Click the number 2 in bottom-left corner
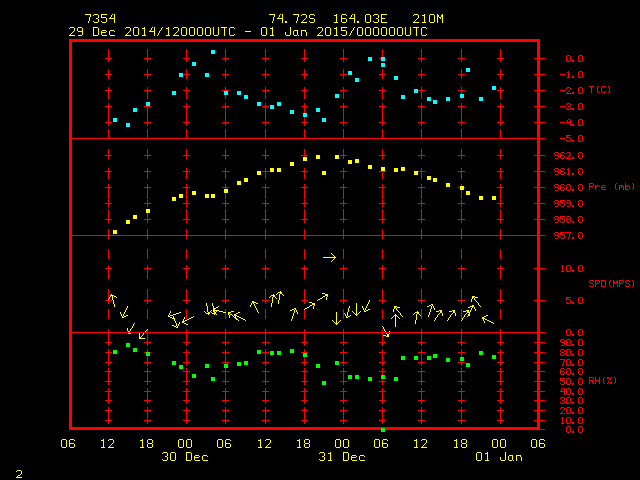640x480 pixels. tap(18, 471)
